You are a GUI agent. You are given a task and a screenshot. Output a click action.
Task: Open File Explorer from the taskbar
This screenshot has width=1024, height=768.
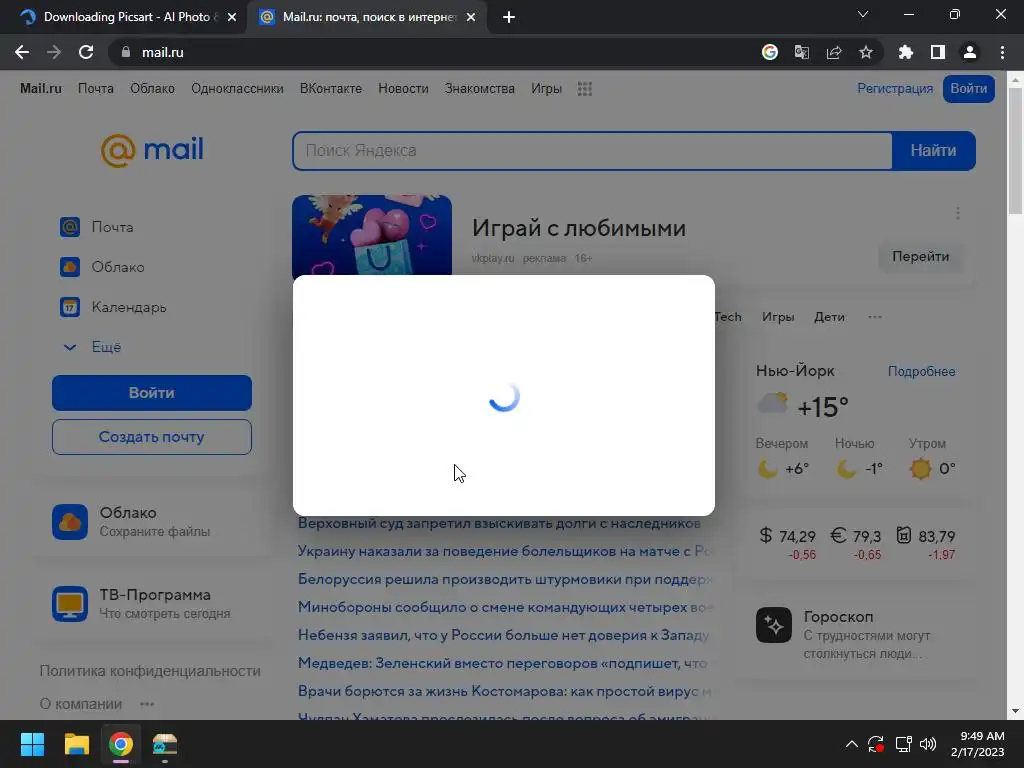click(x=76, y=744)
